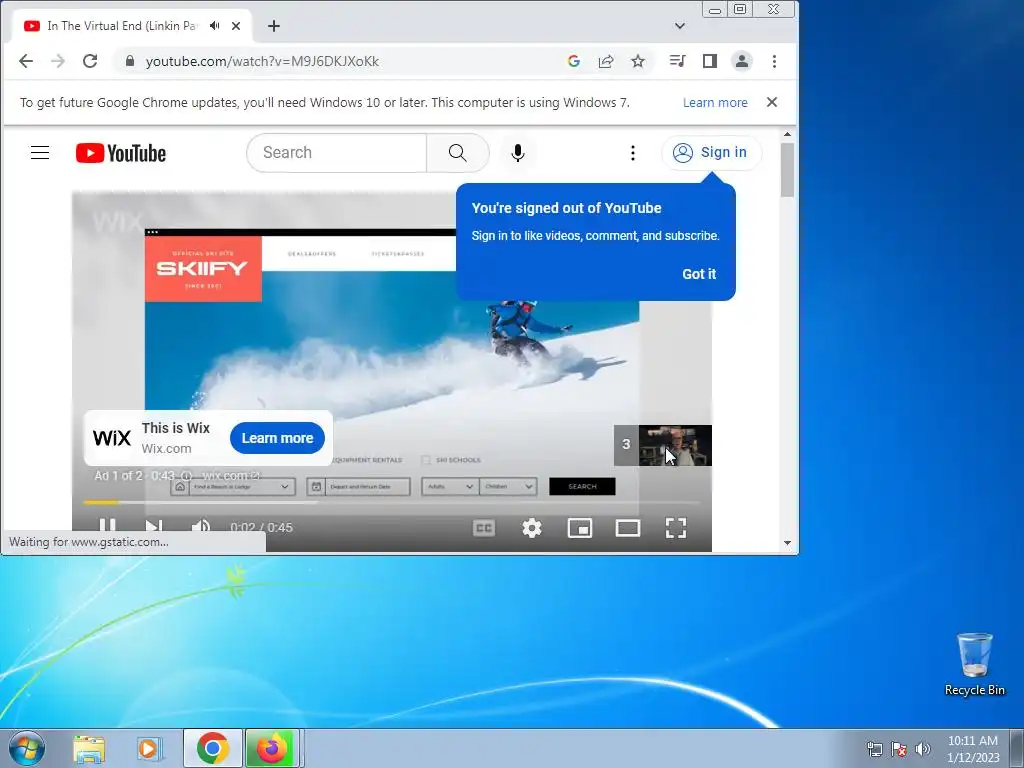Click the address bar URL
Viewport: 1024px width, 768px height.
(262, 61)
